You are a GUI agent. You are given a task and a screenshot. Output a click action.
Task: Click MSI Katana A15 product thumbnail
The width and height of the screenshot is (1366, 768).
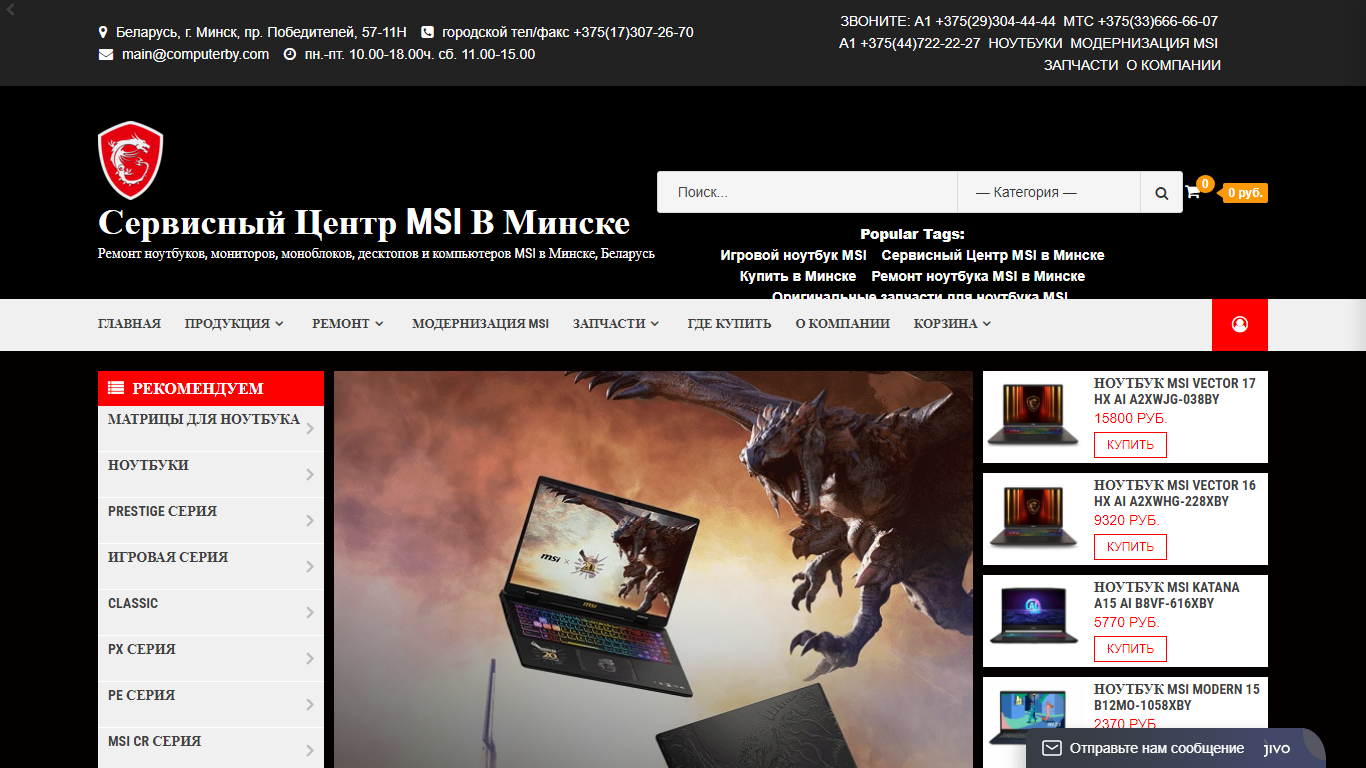(x=1034, y=621)
